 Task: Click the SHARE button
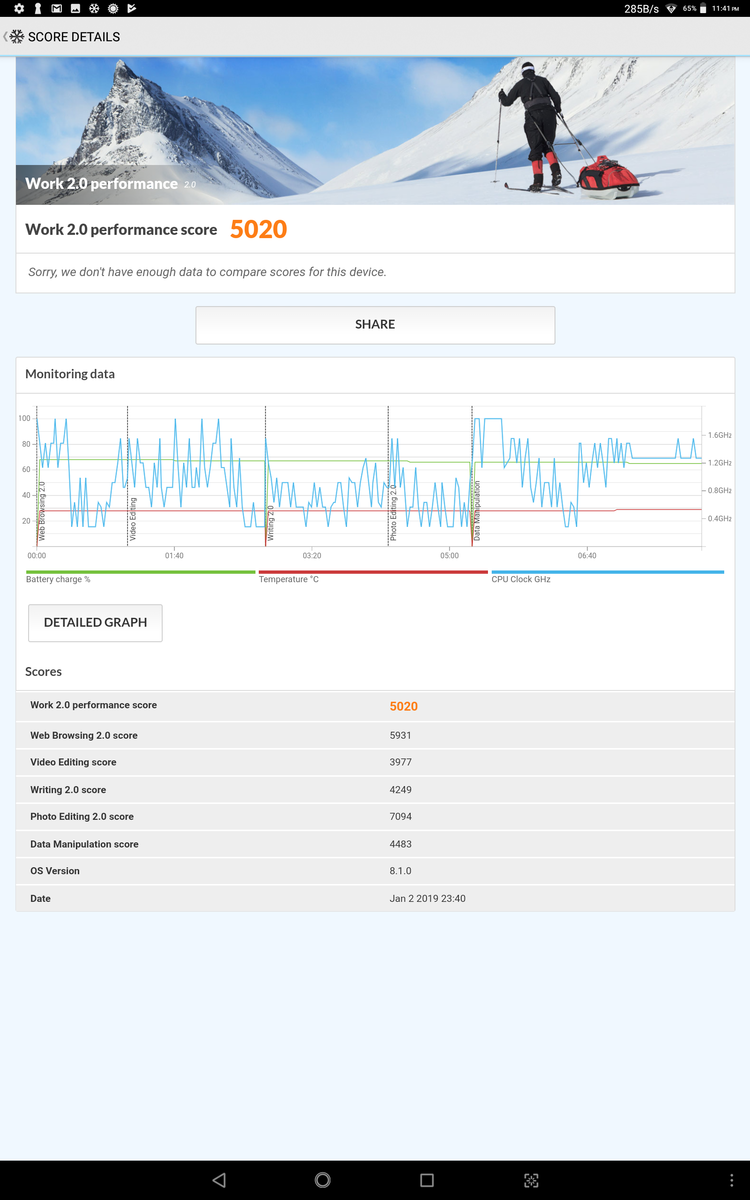tap(375, 325)
